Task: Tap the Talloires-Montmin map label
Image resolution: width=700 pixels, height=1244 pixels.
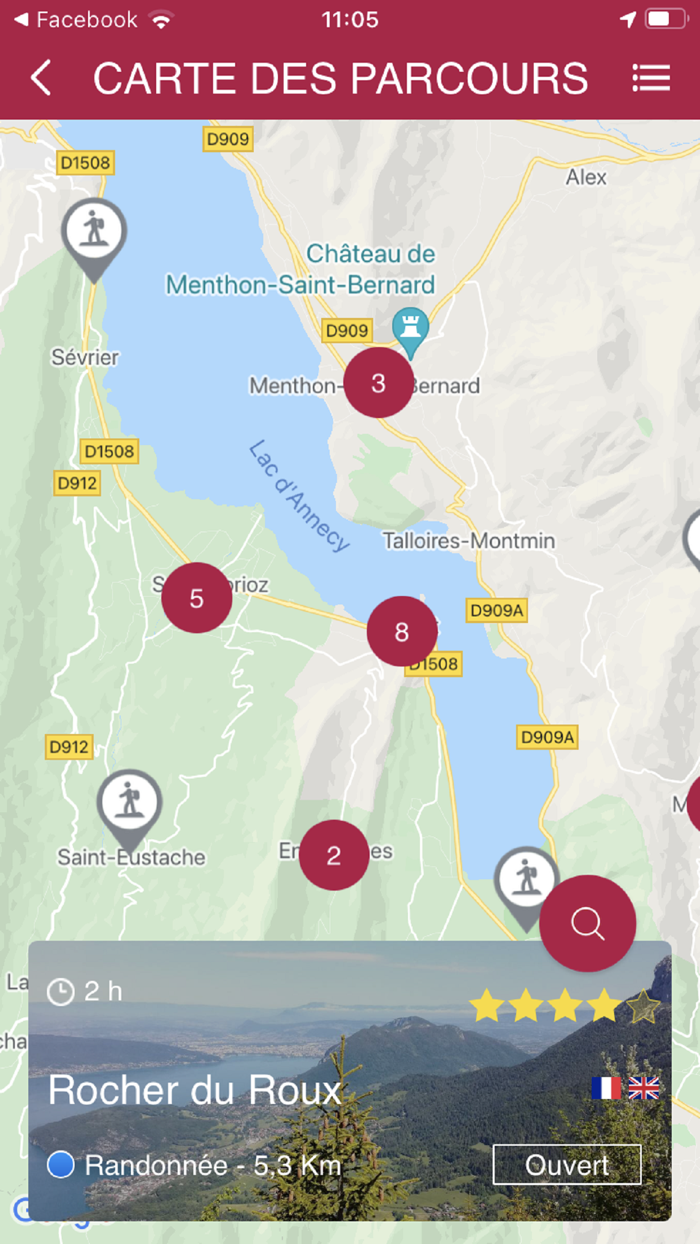Action: tap(469, 541)
